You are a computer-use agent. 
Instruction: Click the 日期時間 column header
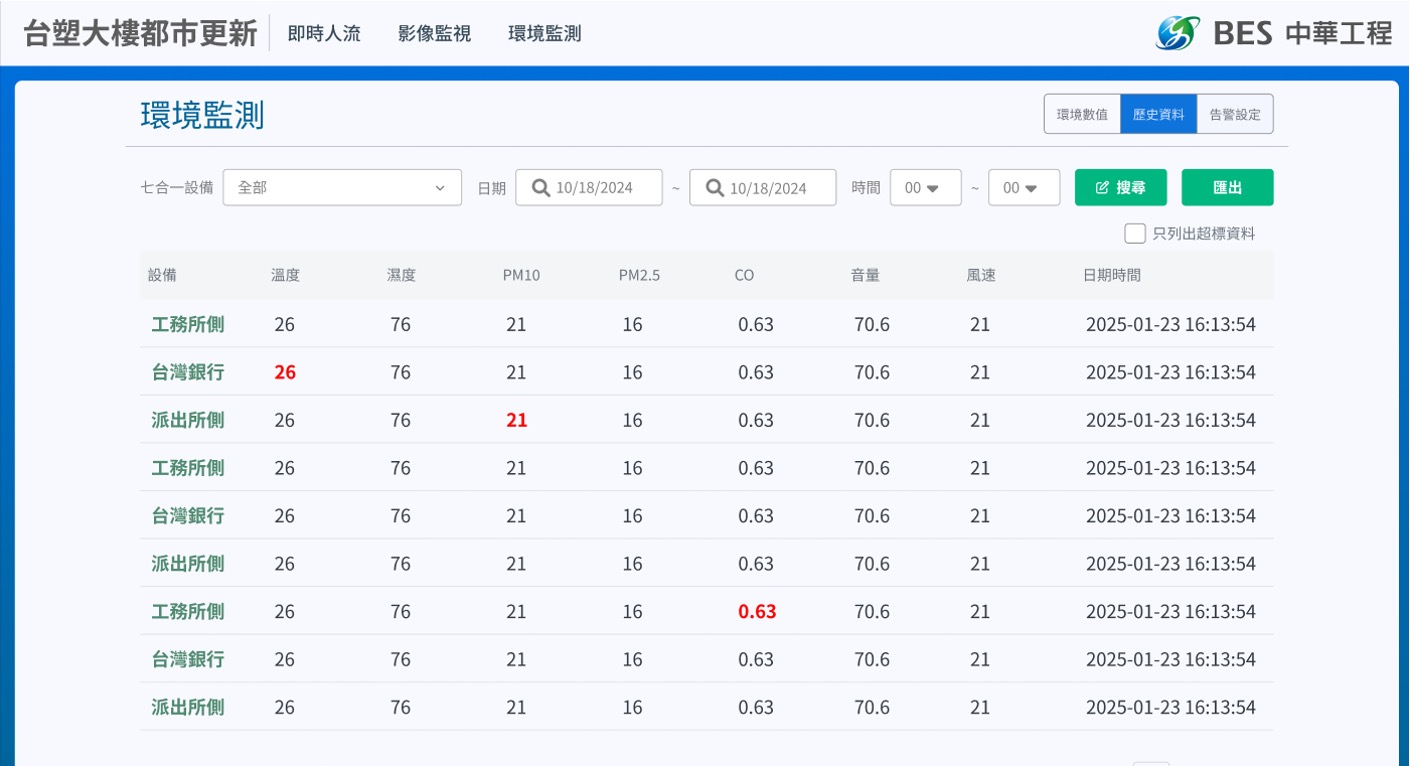click(x=1111, y=275)
